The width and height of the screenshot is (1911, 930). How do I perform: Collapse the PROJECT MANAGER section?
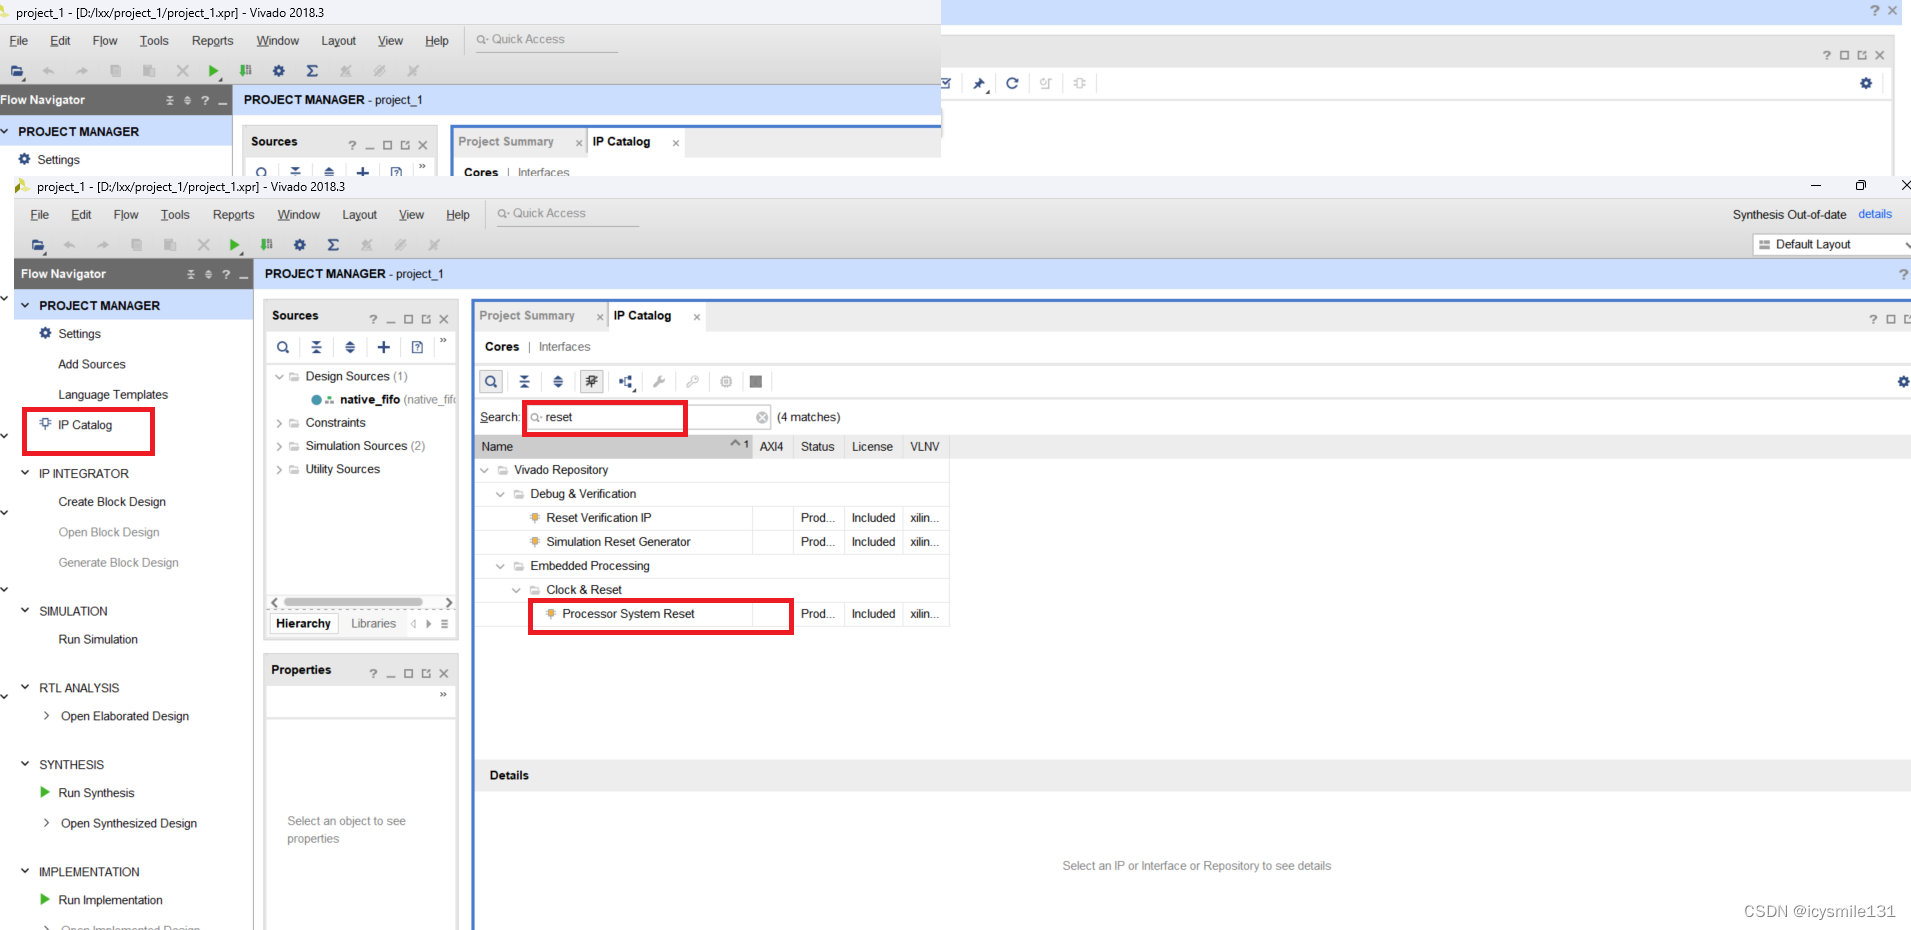[25, 305]
